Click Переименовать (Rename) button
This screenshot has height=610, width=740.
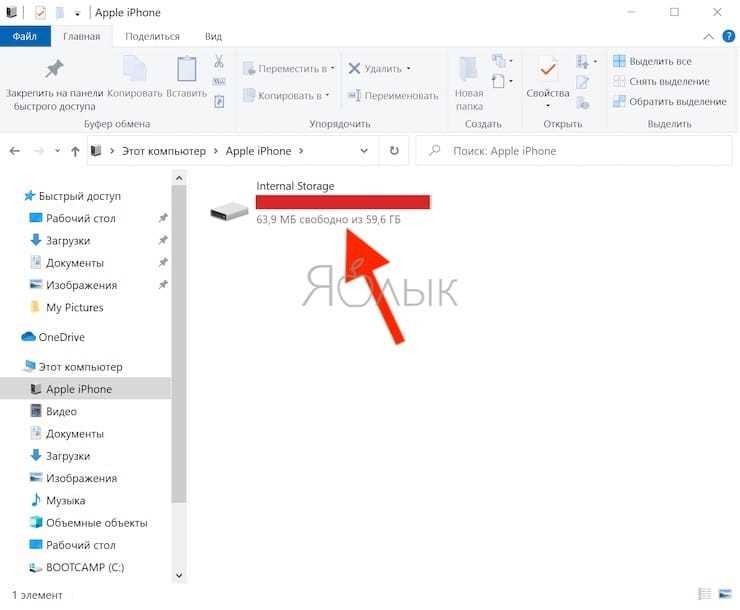click(x=393, y=95)
